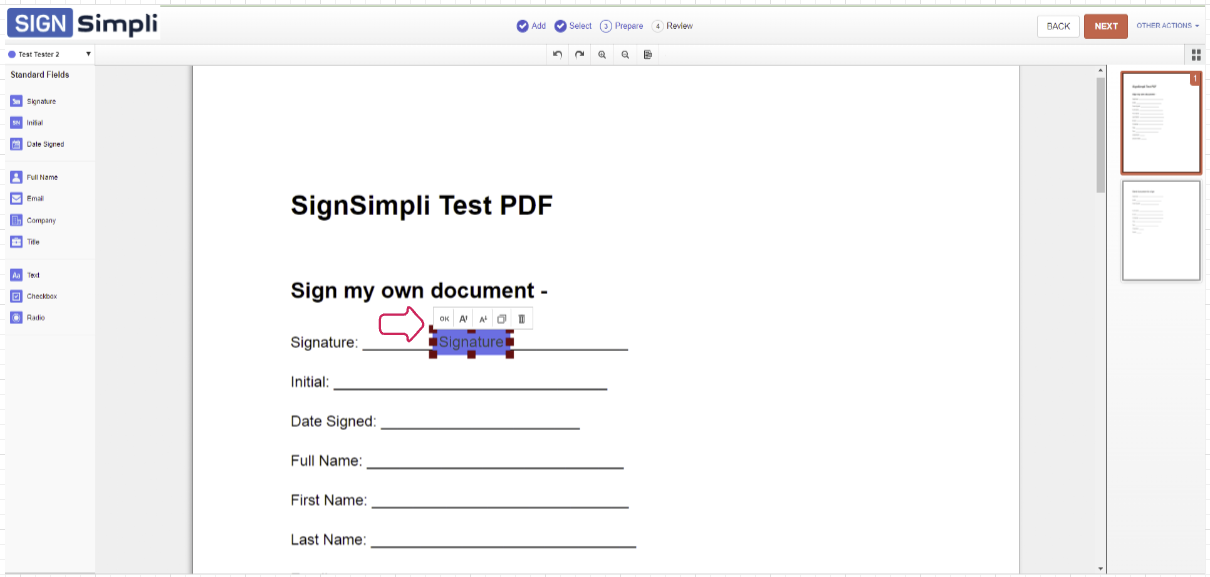Delete the selected Signature field
This screenshot has width=1210, height=577.
(521, 319)
